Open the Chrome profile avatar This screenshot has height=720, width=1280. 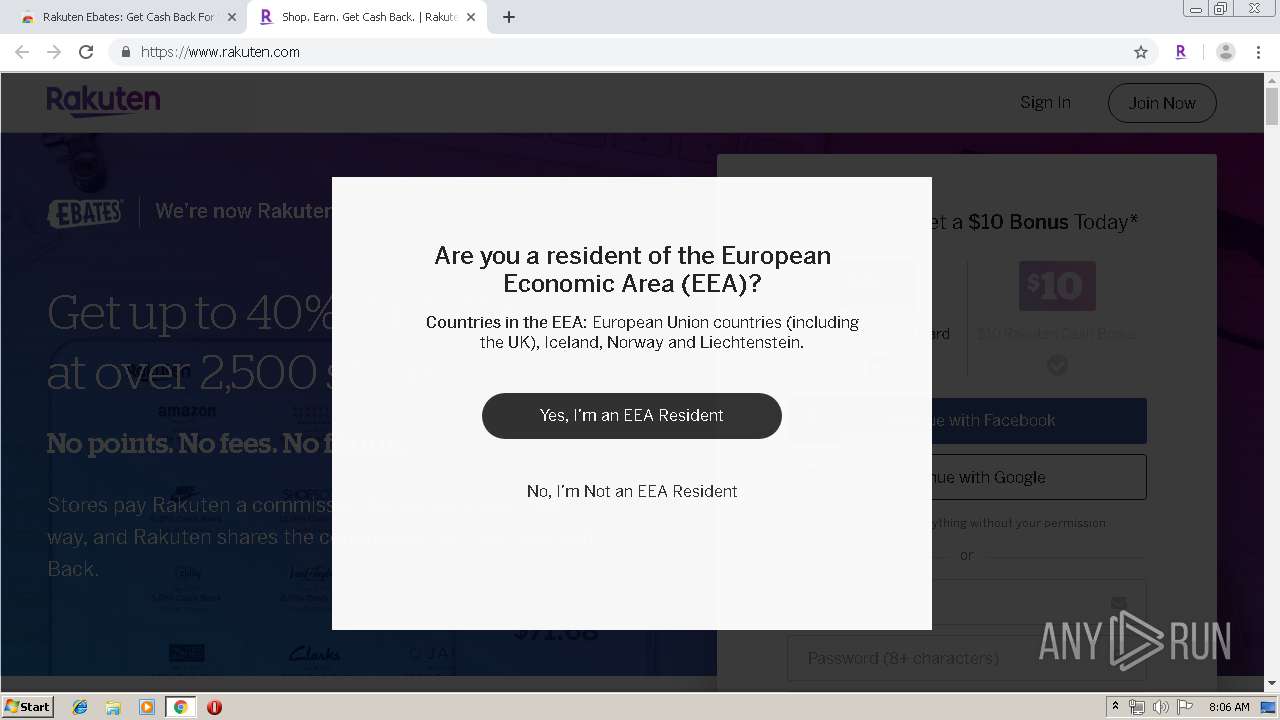[1226, 52]
